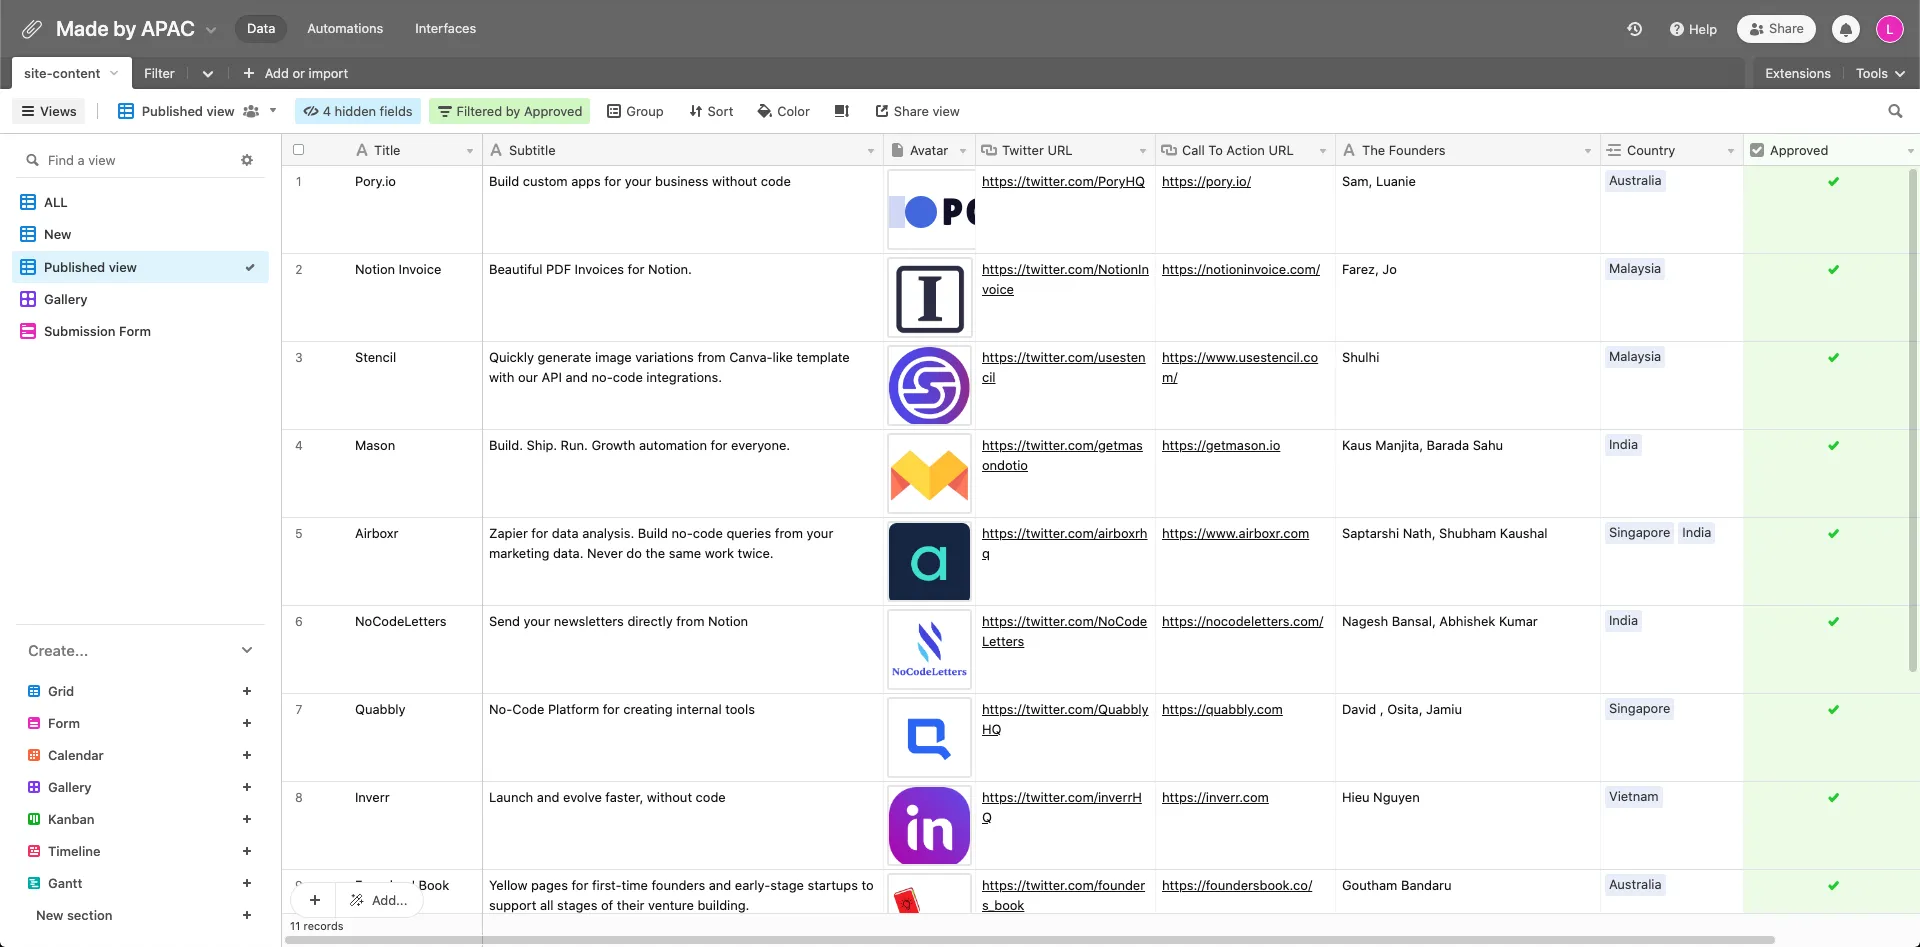Open the base history clock icon
The image size is (1920, 947).
click(x=1634, y=29)
